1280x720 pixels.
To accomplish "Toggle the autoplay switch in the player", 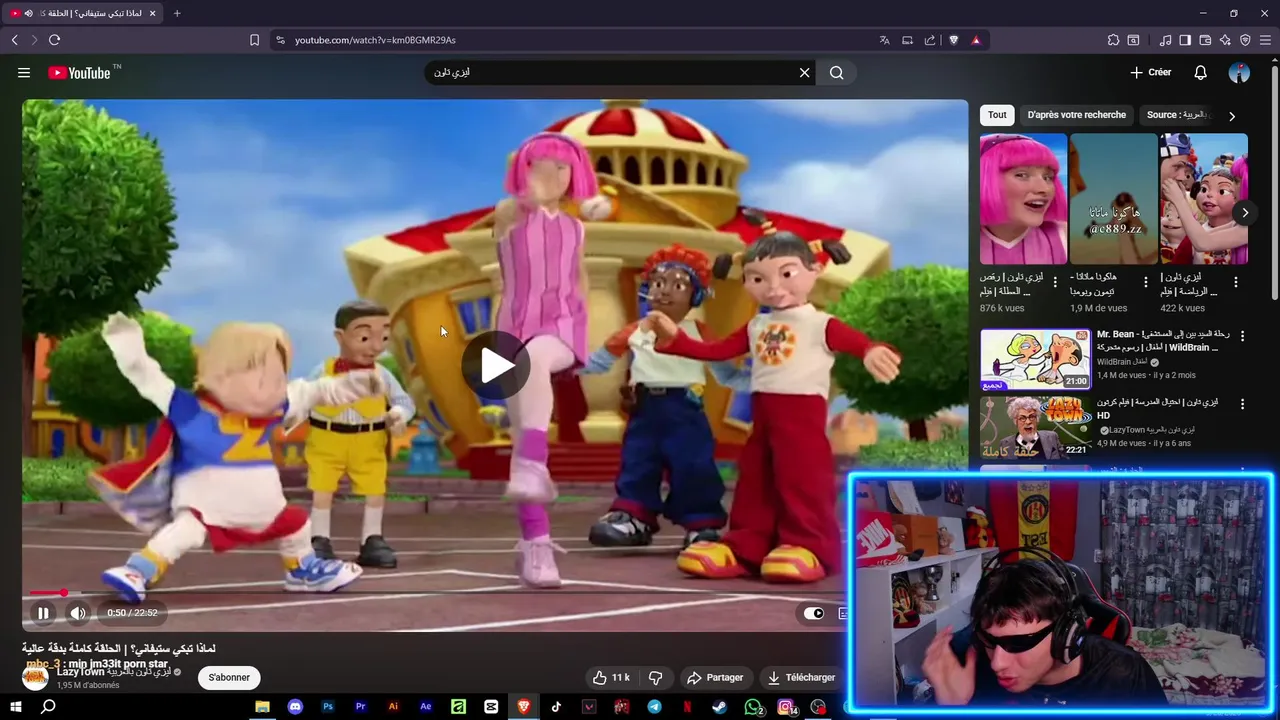I will (814, 613).
